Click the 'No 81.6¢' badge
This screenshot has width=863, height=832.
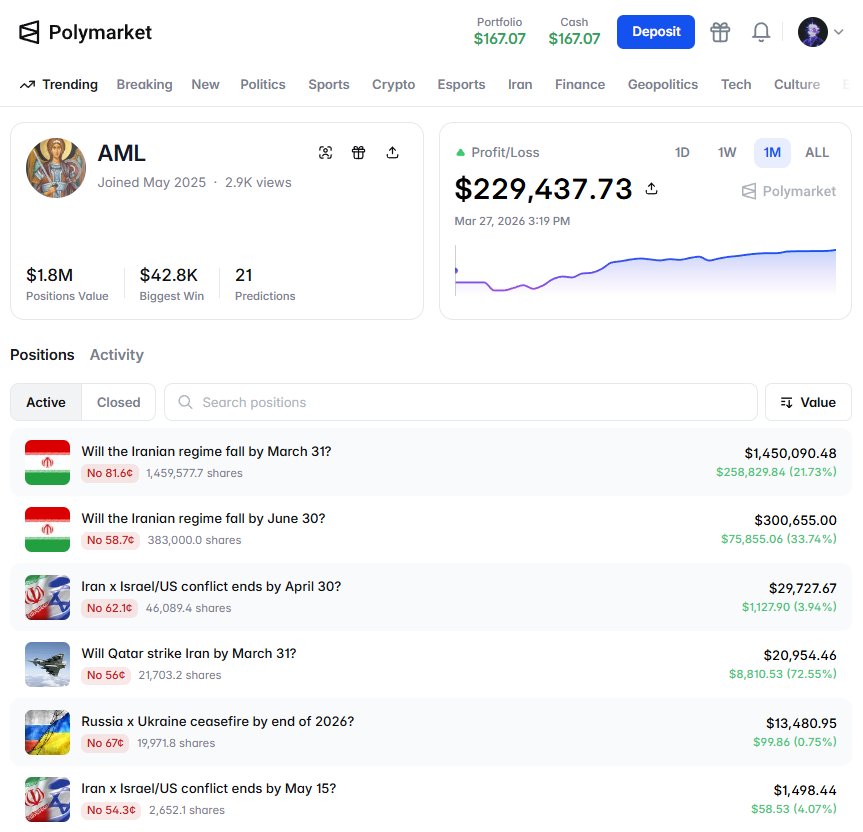click(110, 473)
